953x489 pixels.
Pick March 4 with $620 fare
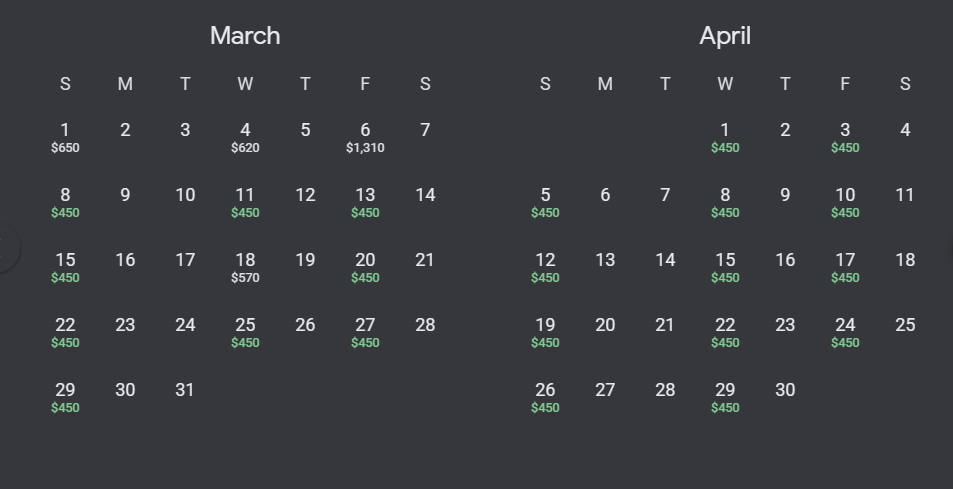(x=245, y=137)
